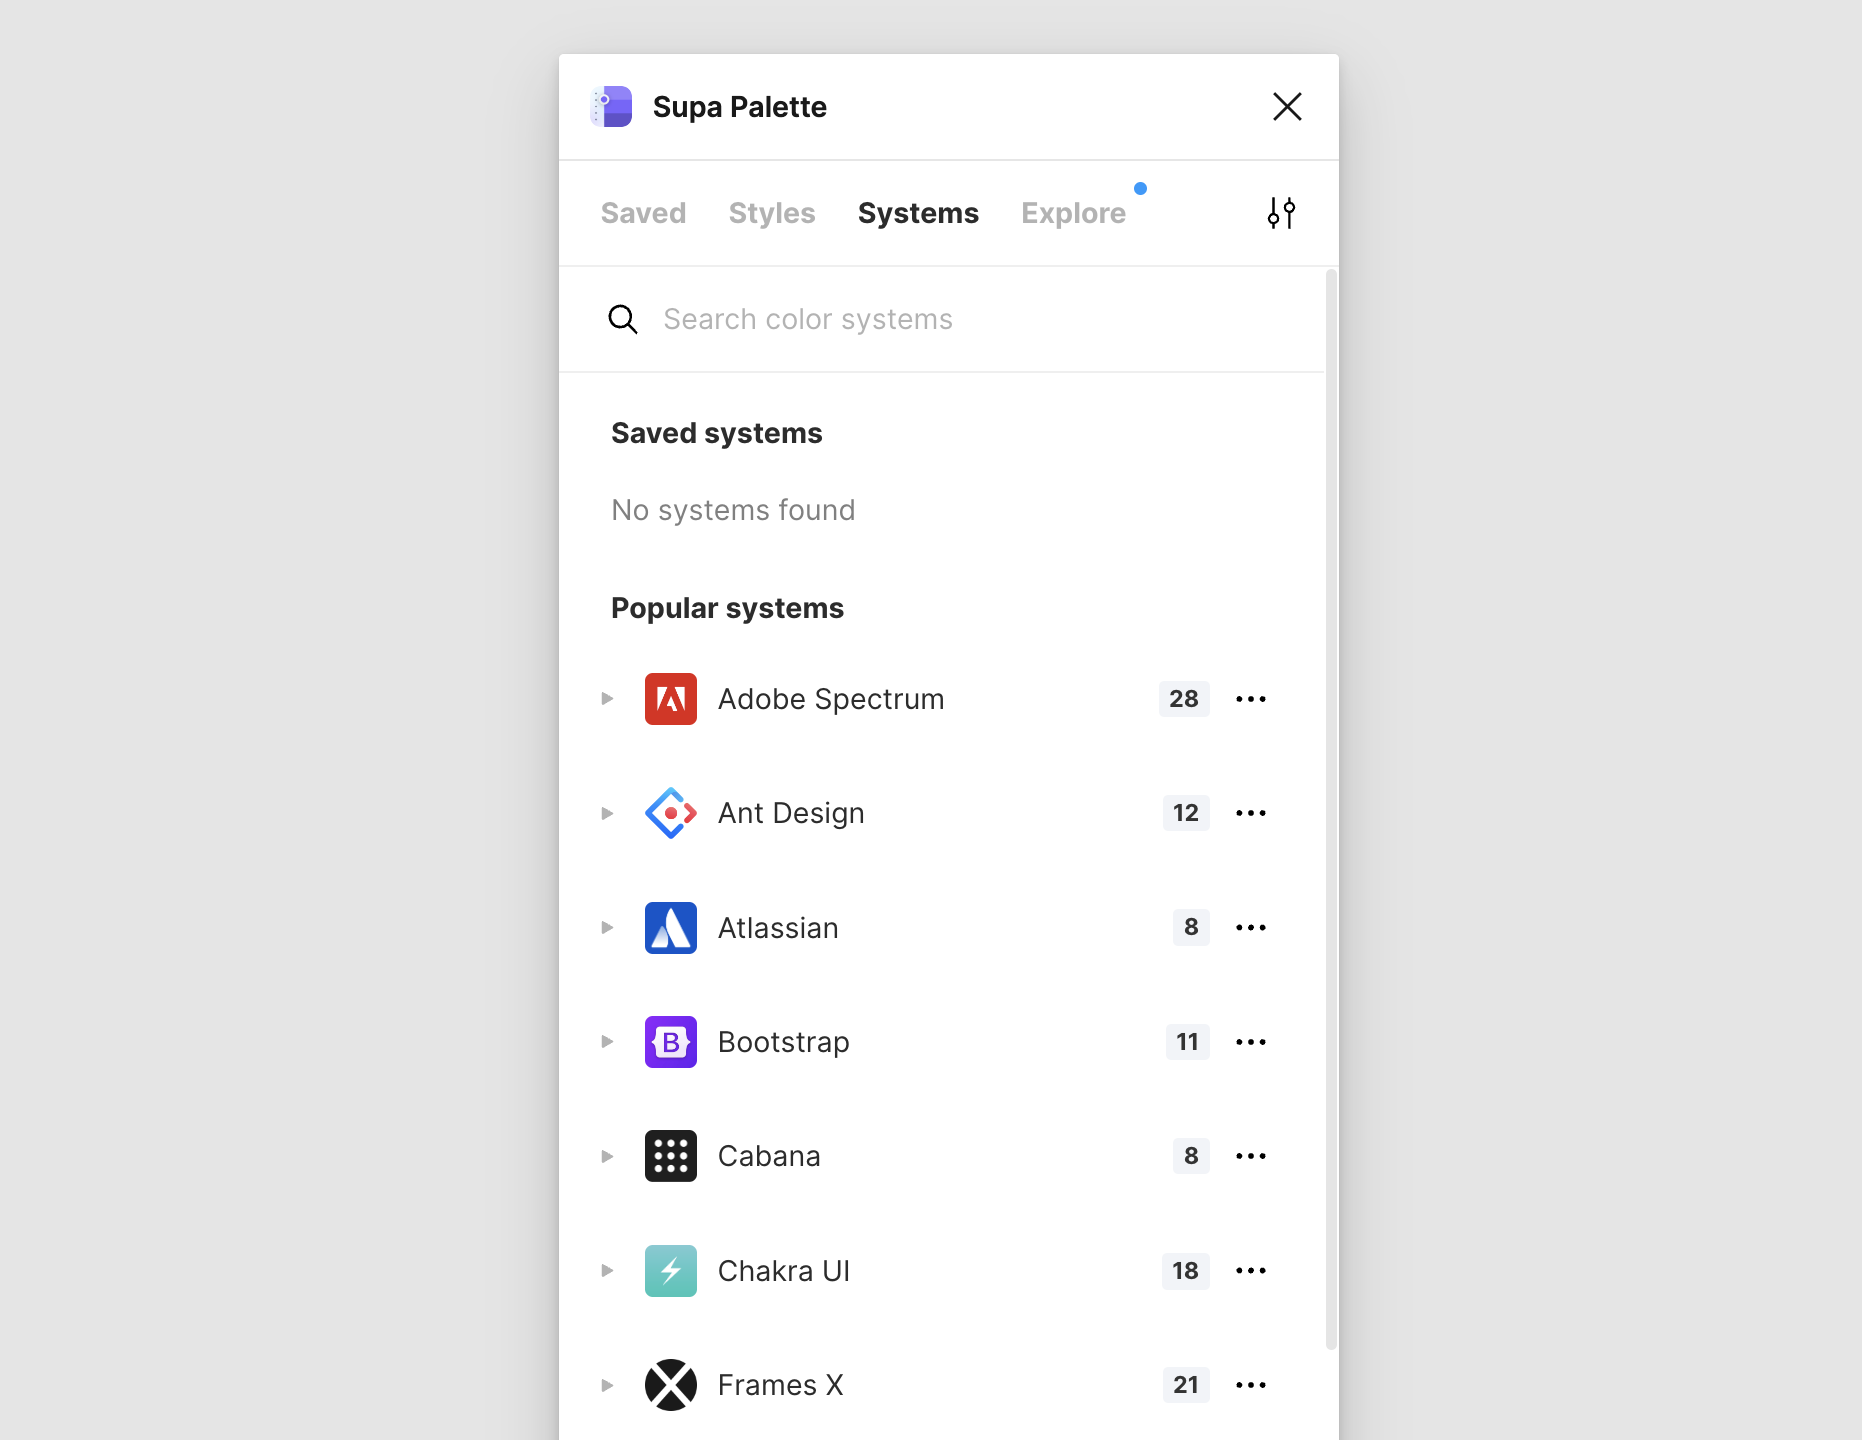Click the Chakra UI lightning icon

pos(671,1271)
